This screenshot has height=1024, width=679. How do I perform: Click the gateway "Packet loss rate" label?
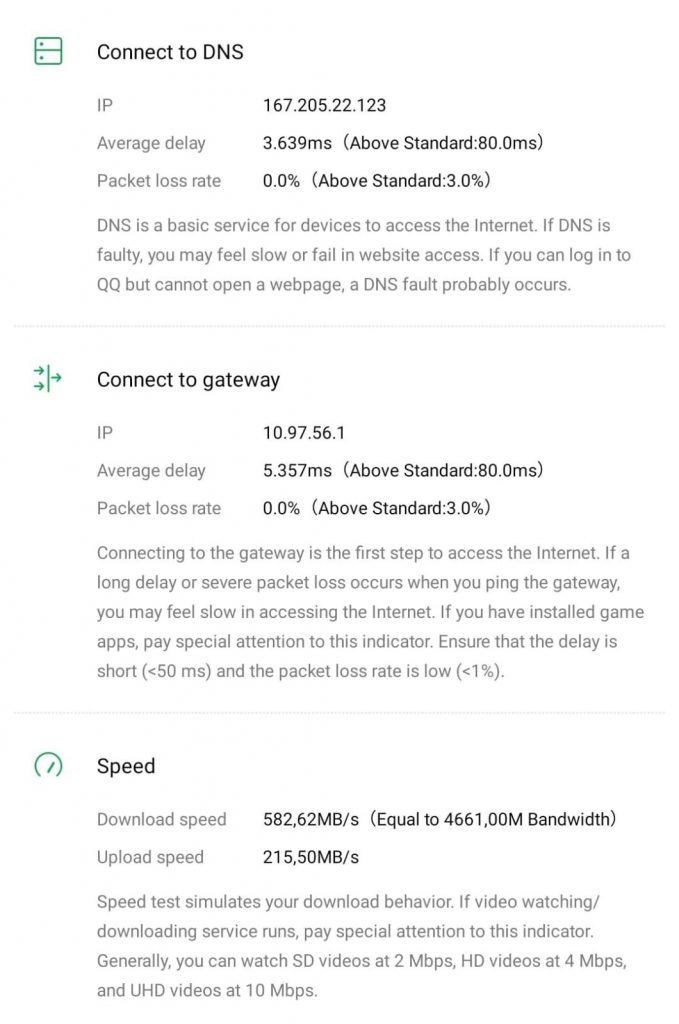pyautogui.click(x=158, y=508)
